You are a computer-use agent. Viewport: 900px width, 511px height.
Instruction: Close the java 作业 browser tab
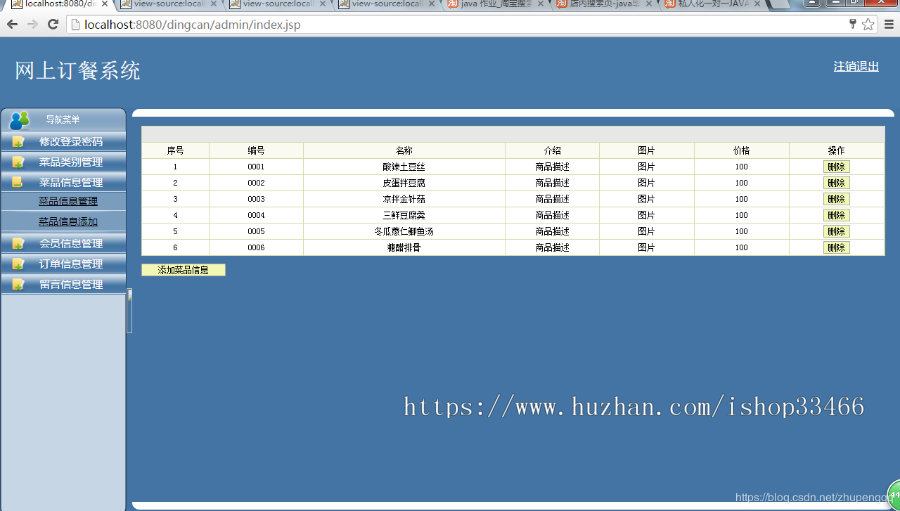click(541, 4)
